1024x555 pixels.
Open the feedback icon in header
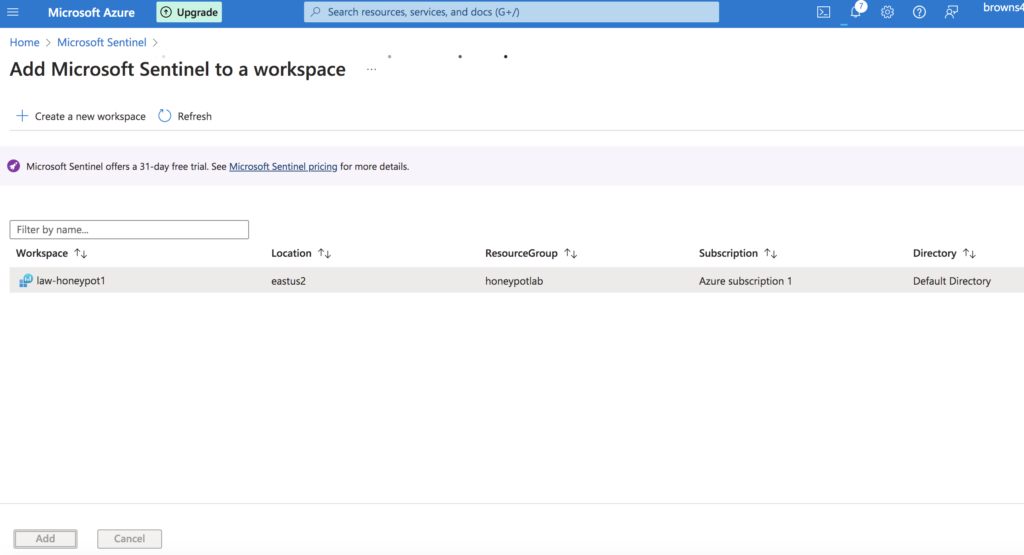click(x=951, y=12)
